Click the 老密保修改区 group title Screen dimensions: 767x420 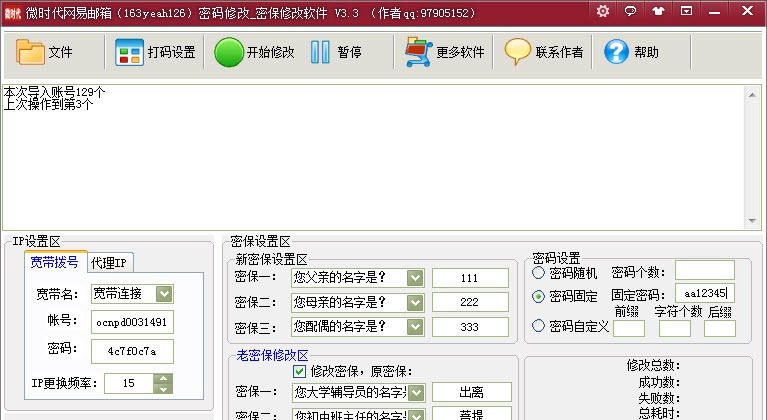pyautogui.click(x=272, y=355)
